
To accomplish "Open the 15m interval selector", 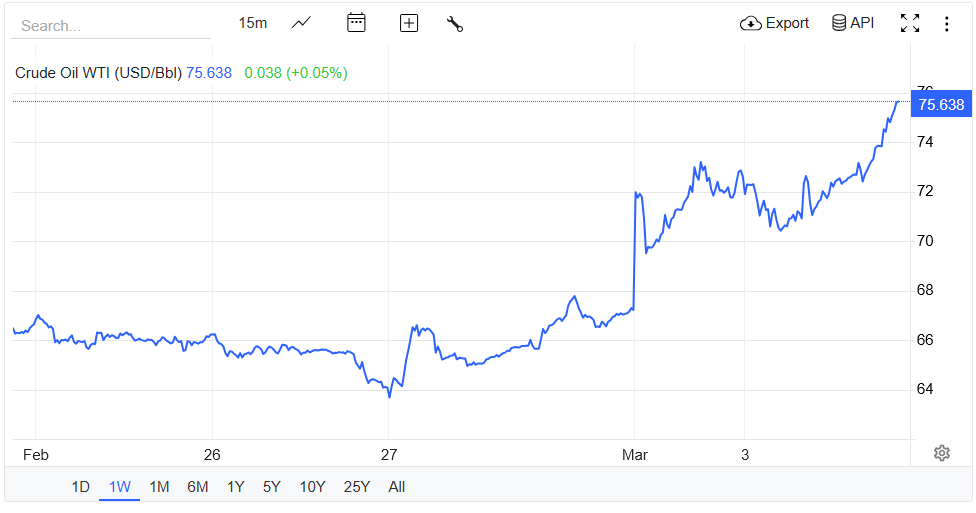I will pyautogui.click(x=253, y=24).
